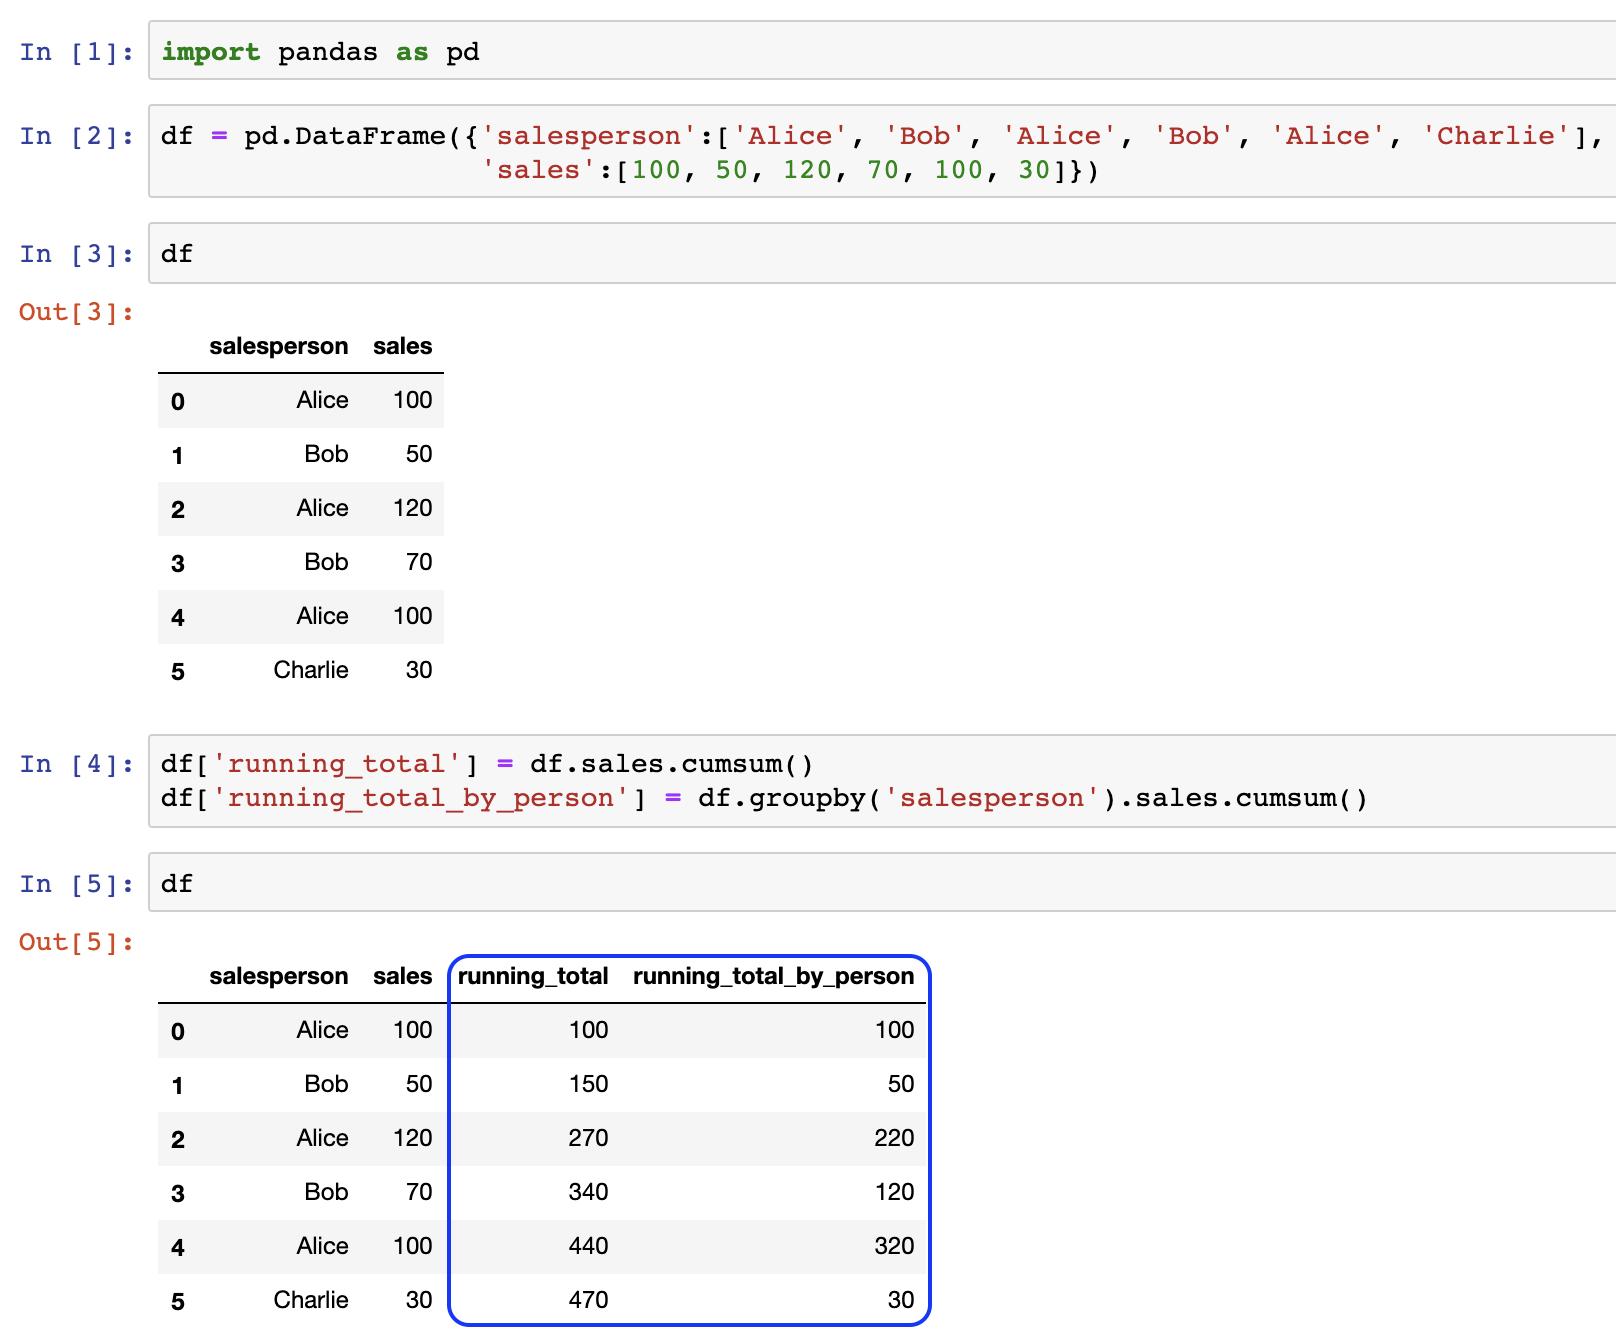Click the 'Charlie' string in cell two
The height and width of the screenshot is (1340, 1616).
pyautogui.click(x=1496, y=136)
